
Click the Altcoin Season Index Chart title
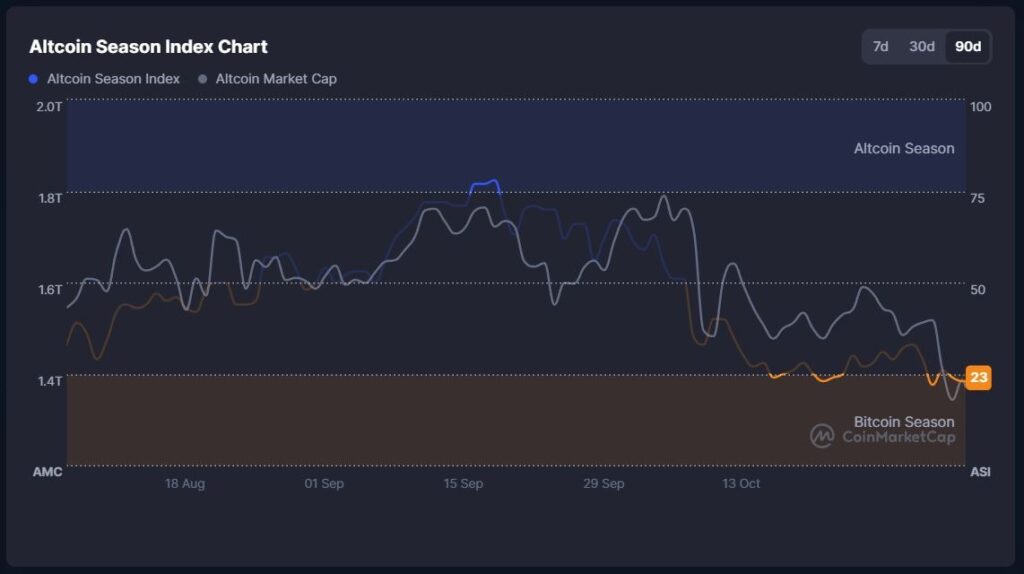click(x=148, y=47)
